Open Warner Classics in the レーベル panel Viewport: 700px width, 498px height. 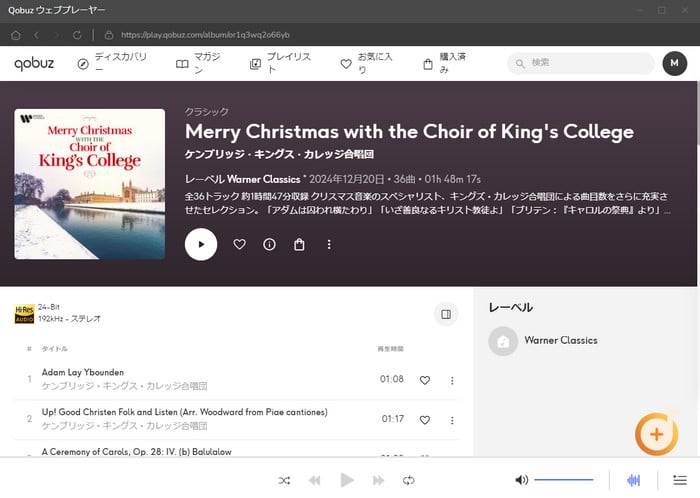[561, 340]
